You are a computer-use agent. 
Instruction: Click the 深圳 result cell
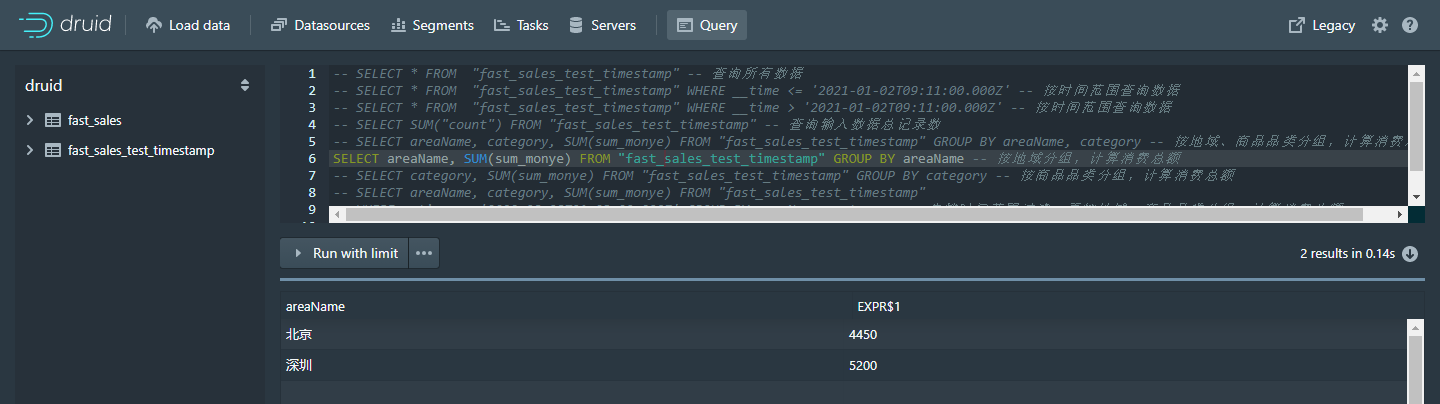(x=299, y=365)
